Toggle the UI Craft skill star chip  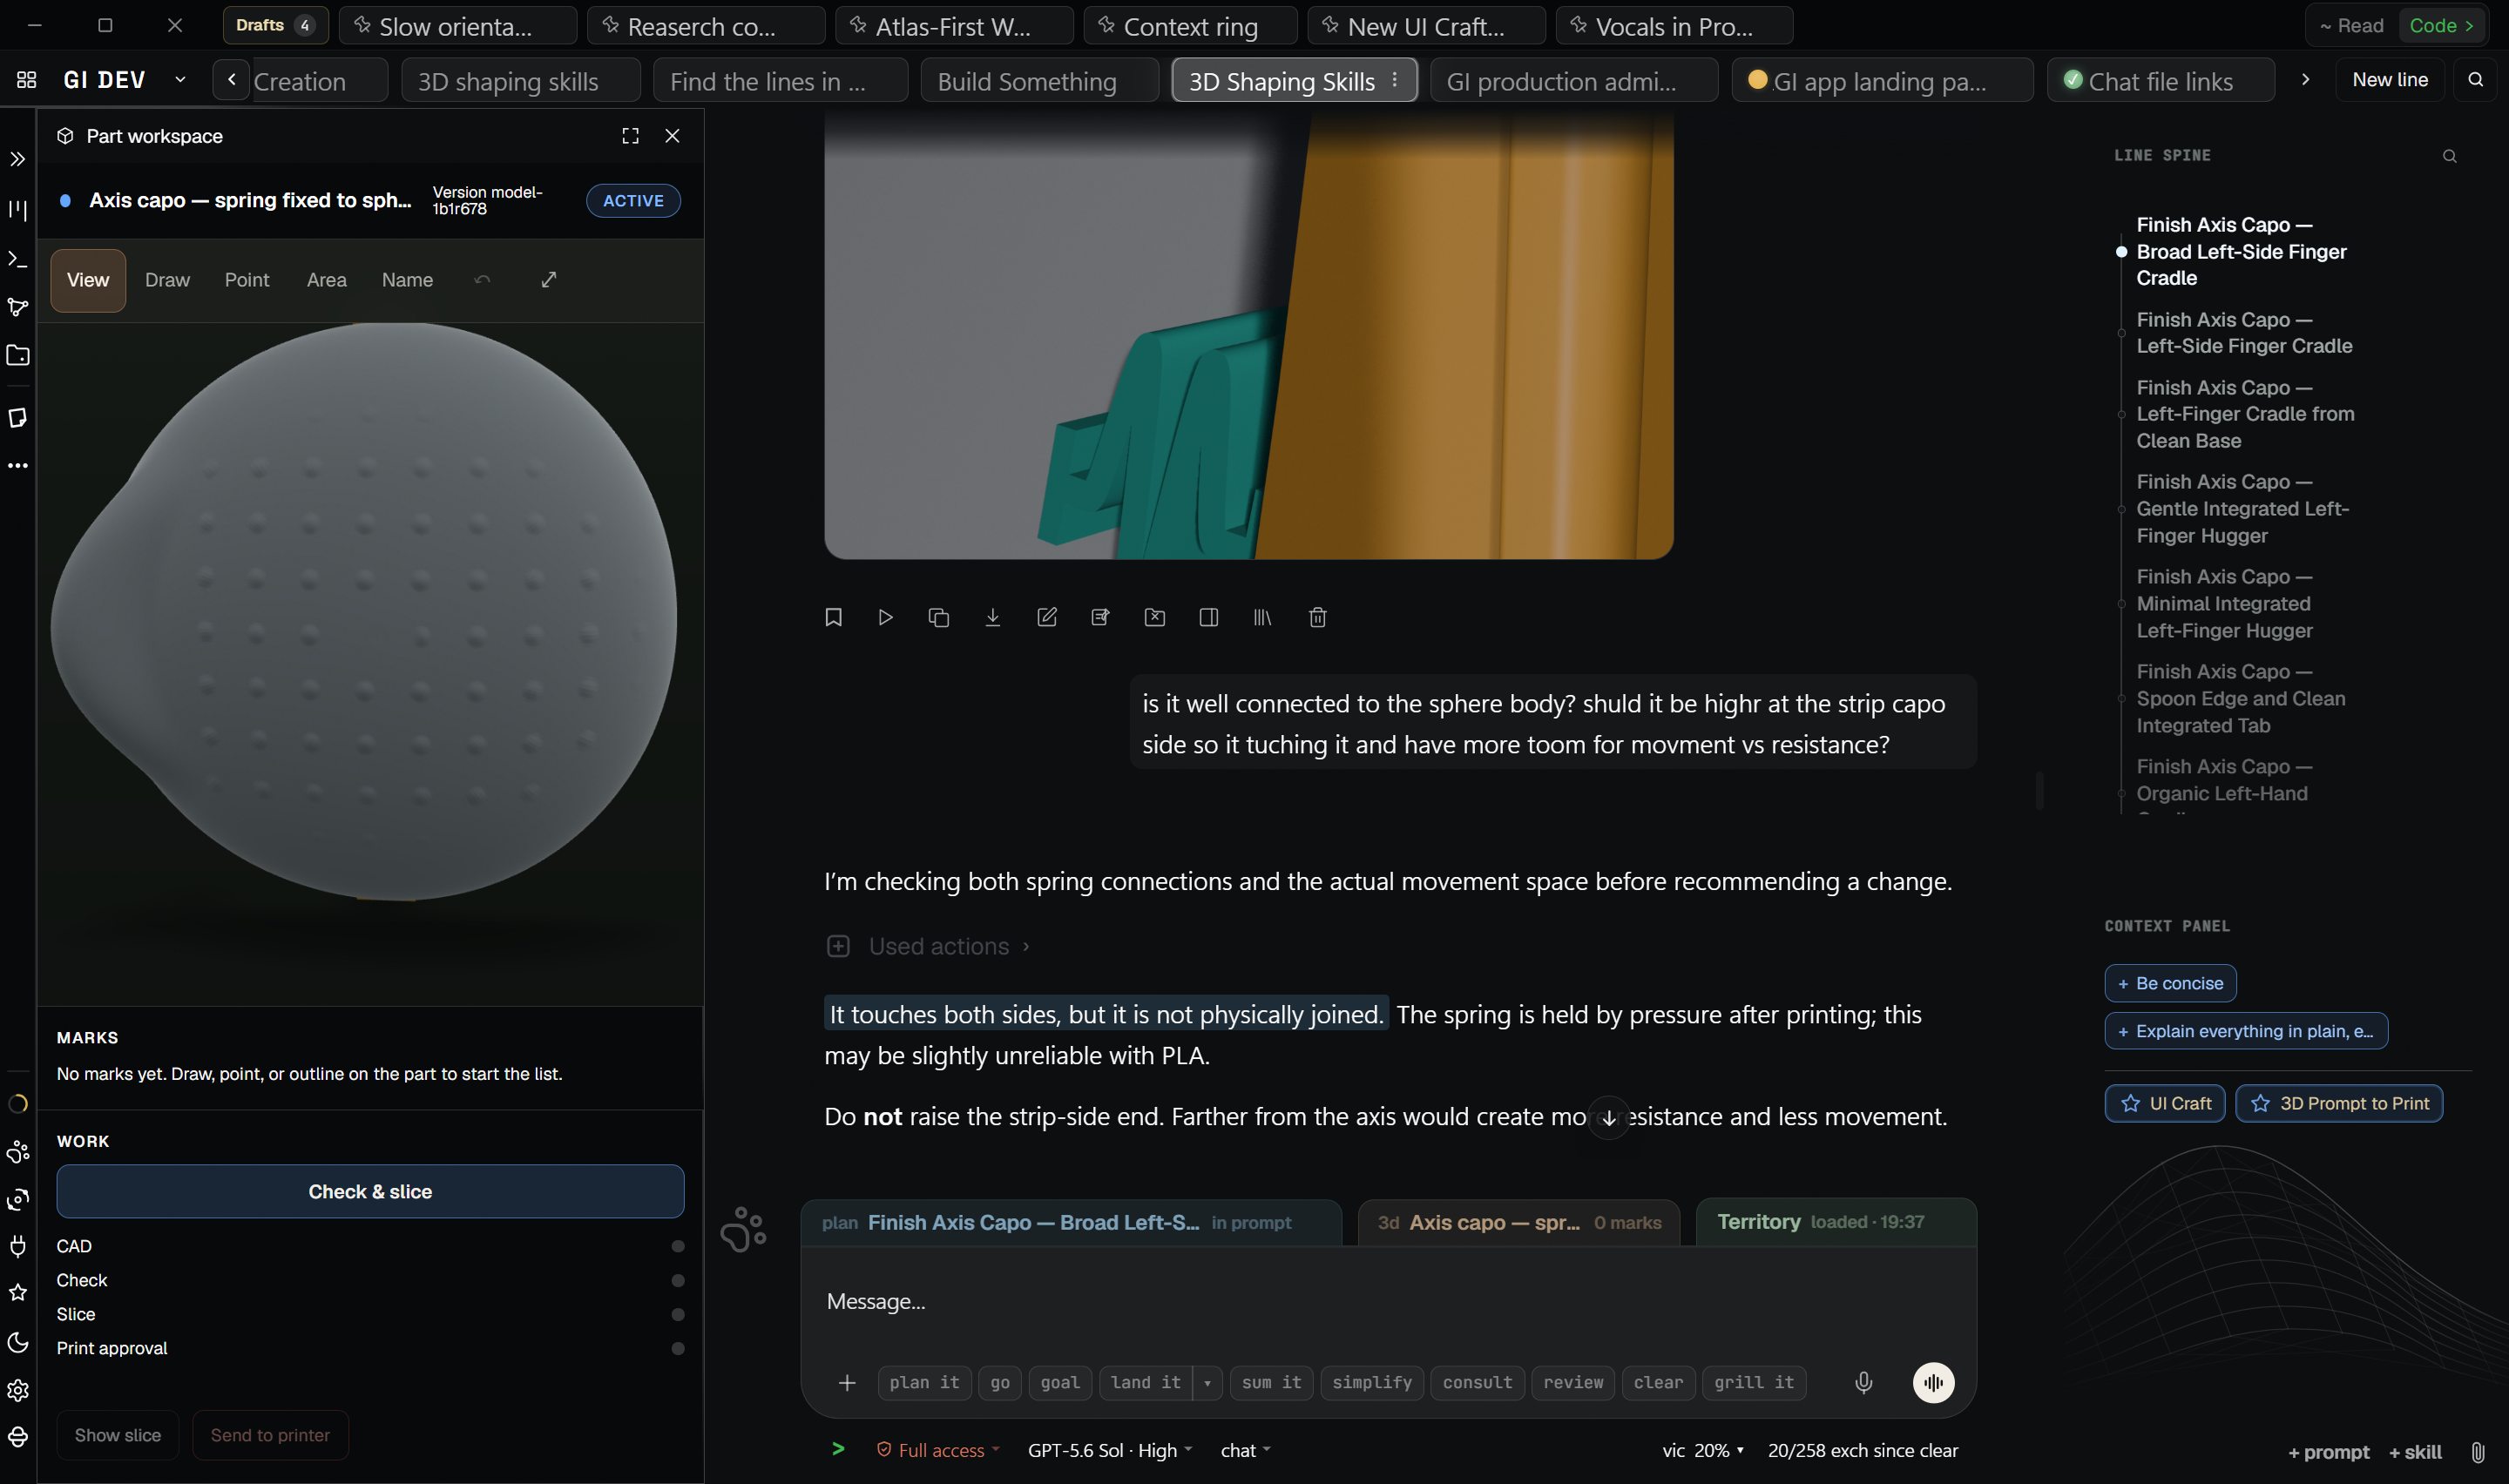(x=2164, y=1103)
